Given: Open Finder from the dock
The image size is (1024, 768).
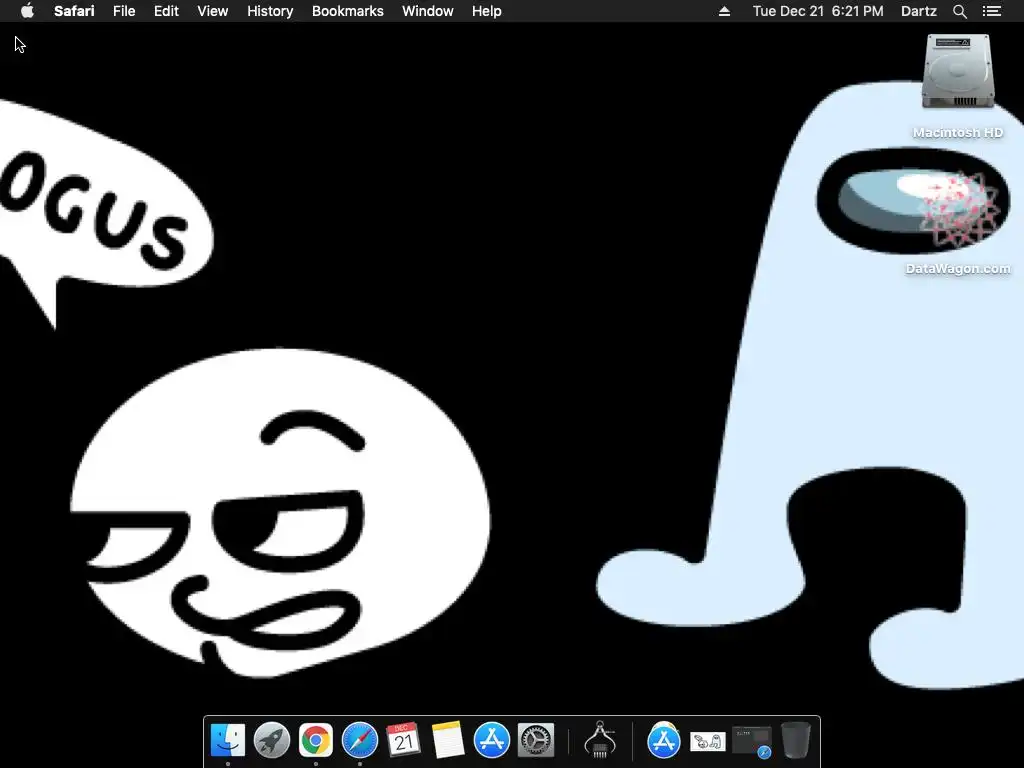Looking at the screenshot, I should [228, 740].
